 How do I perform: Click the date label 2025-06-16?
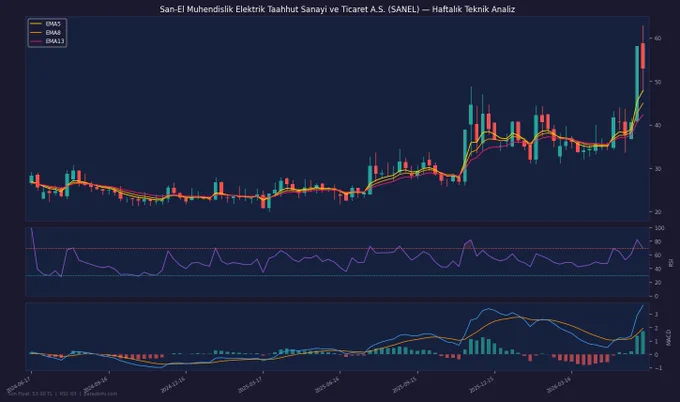tap(327, 384)
